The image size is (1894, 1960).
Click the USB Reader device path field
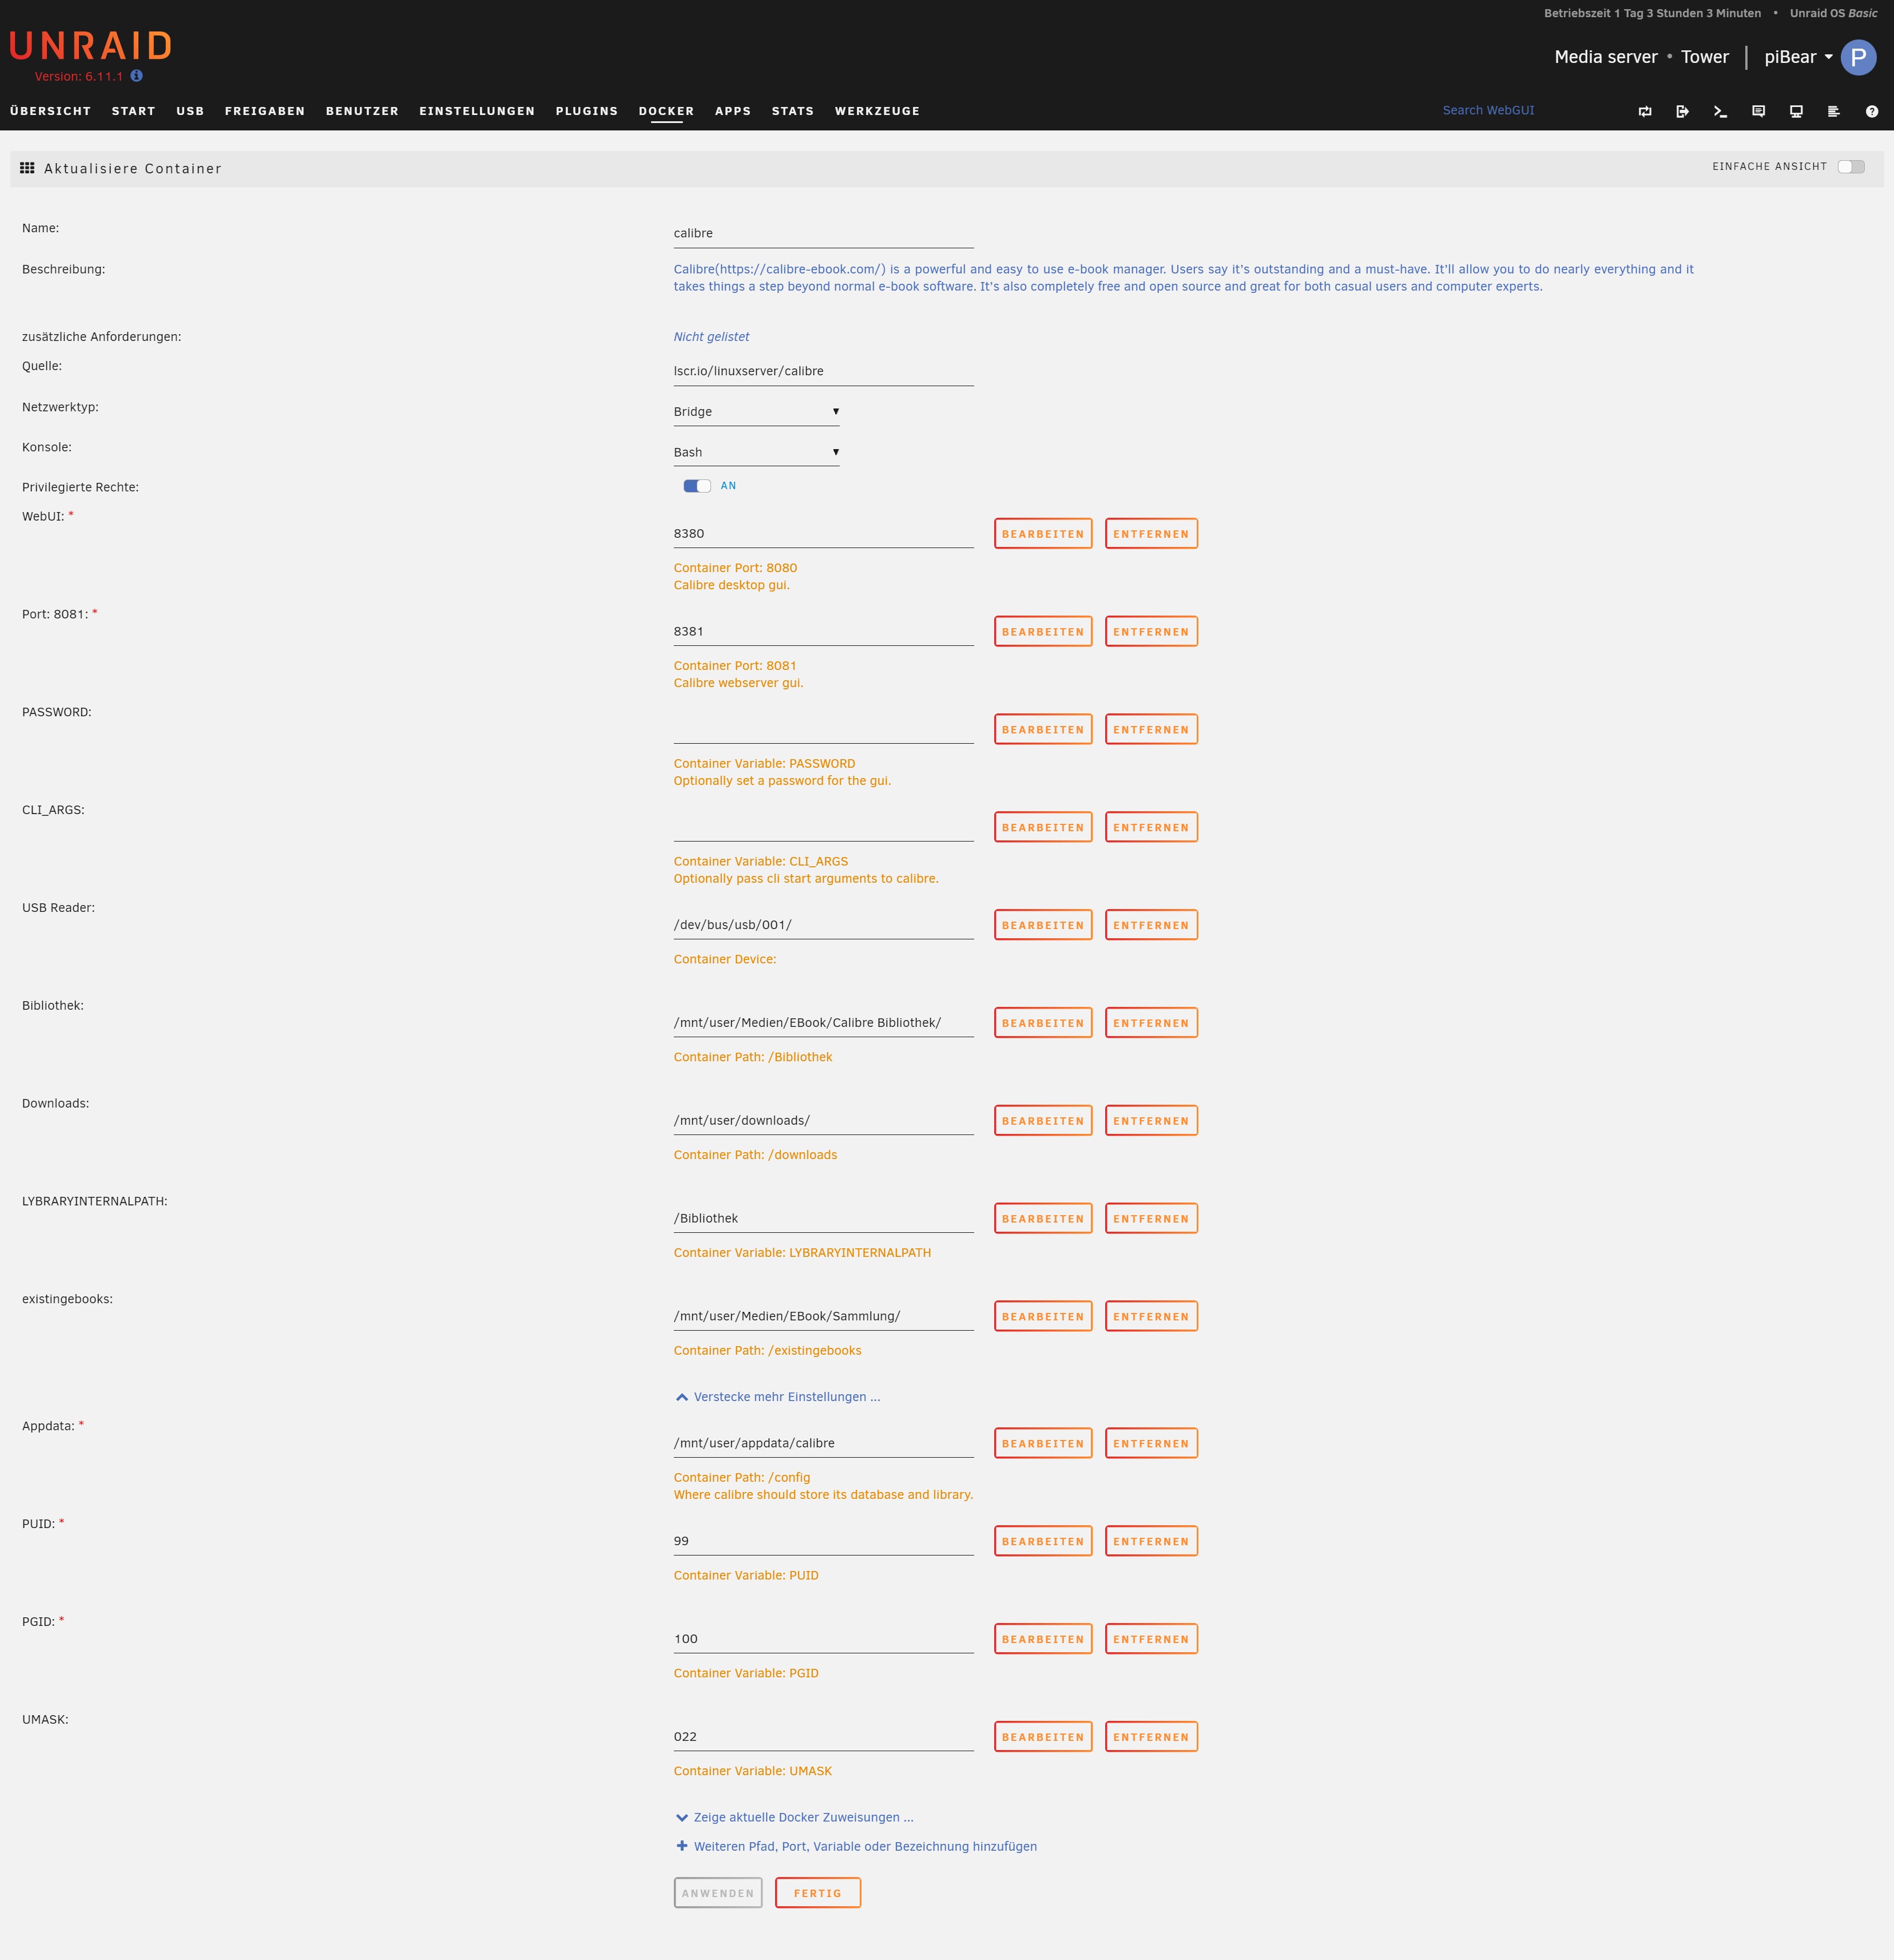click(x=823, y=925)
